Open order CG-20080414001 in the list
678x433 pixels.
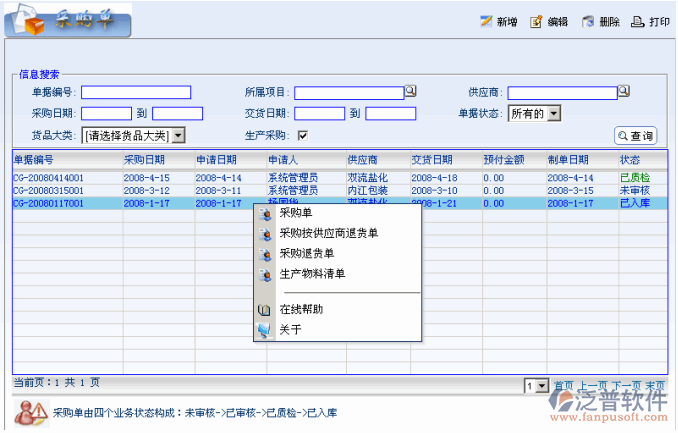48,177
